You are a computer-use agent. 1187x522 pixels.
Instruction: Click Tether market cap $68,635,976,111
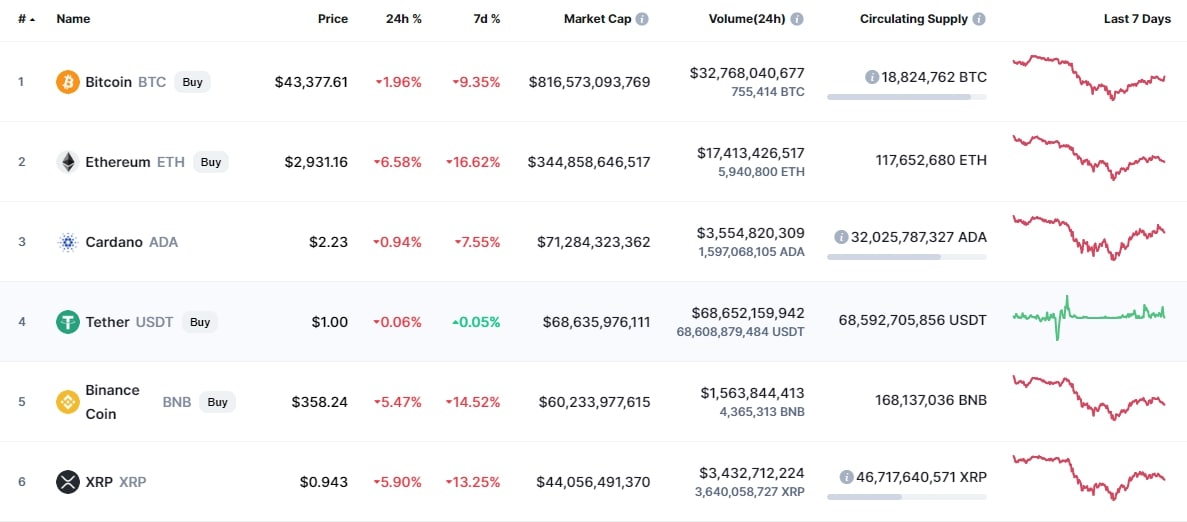pos(597,322)
